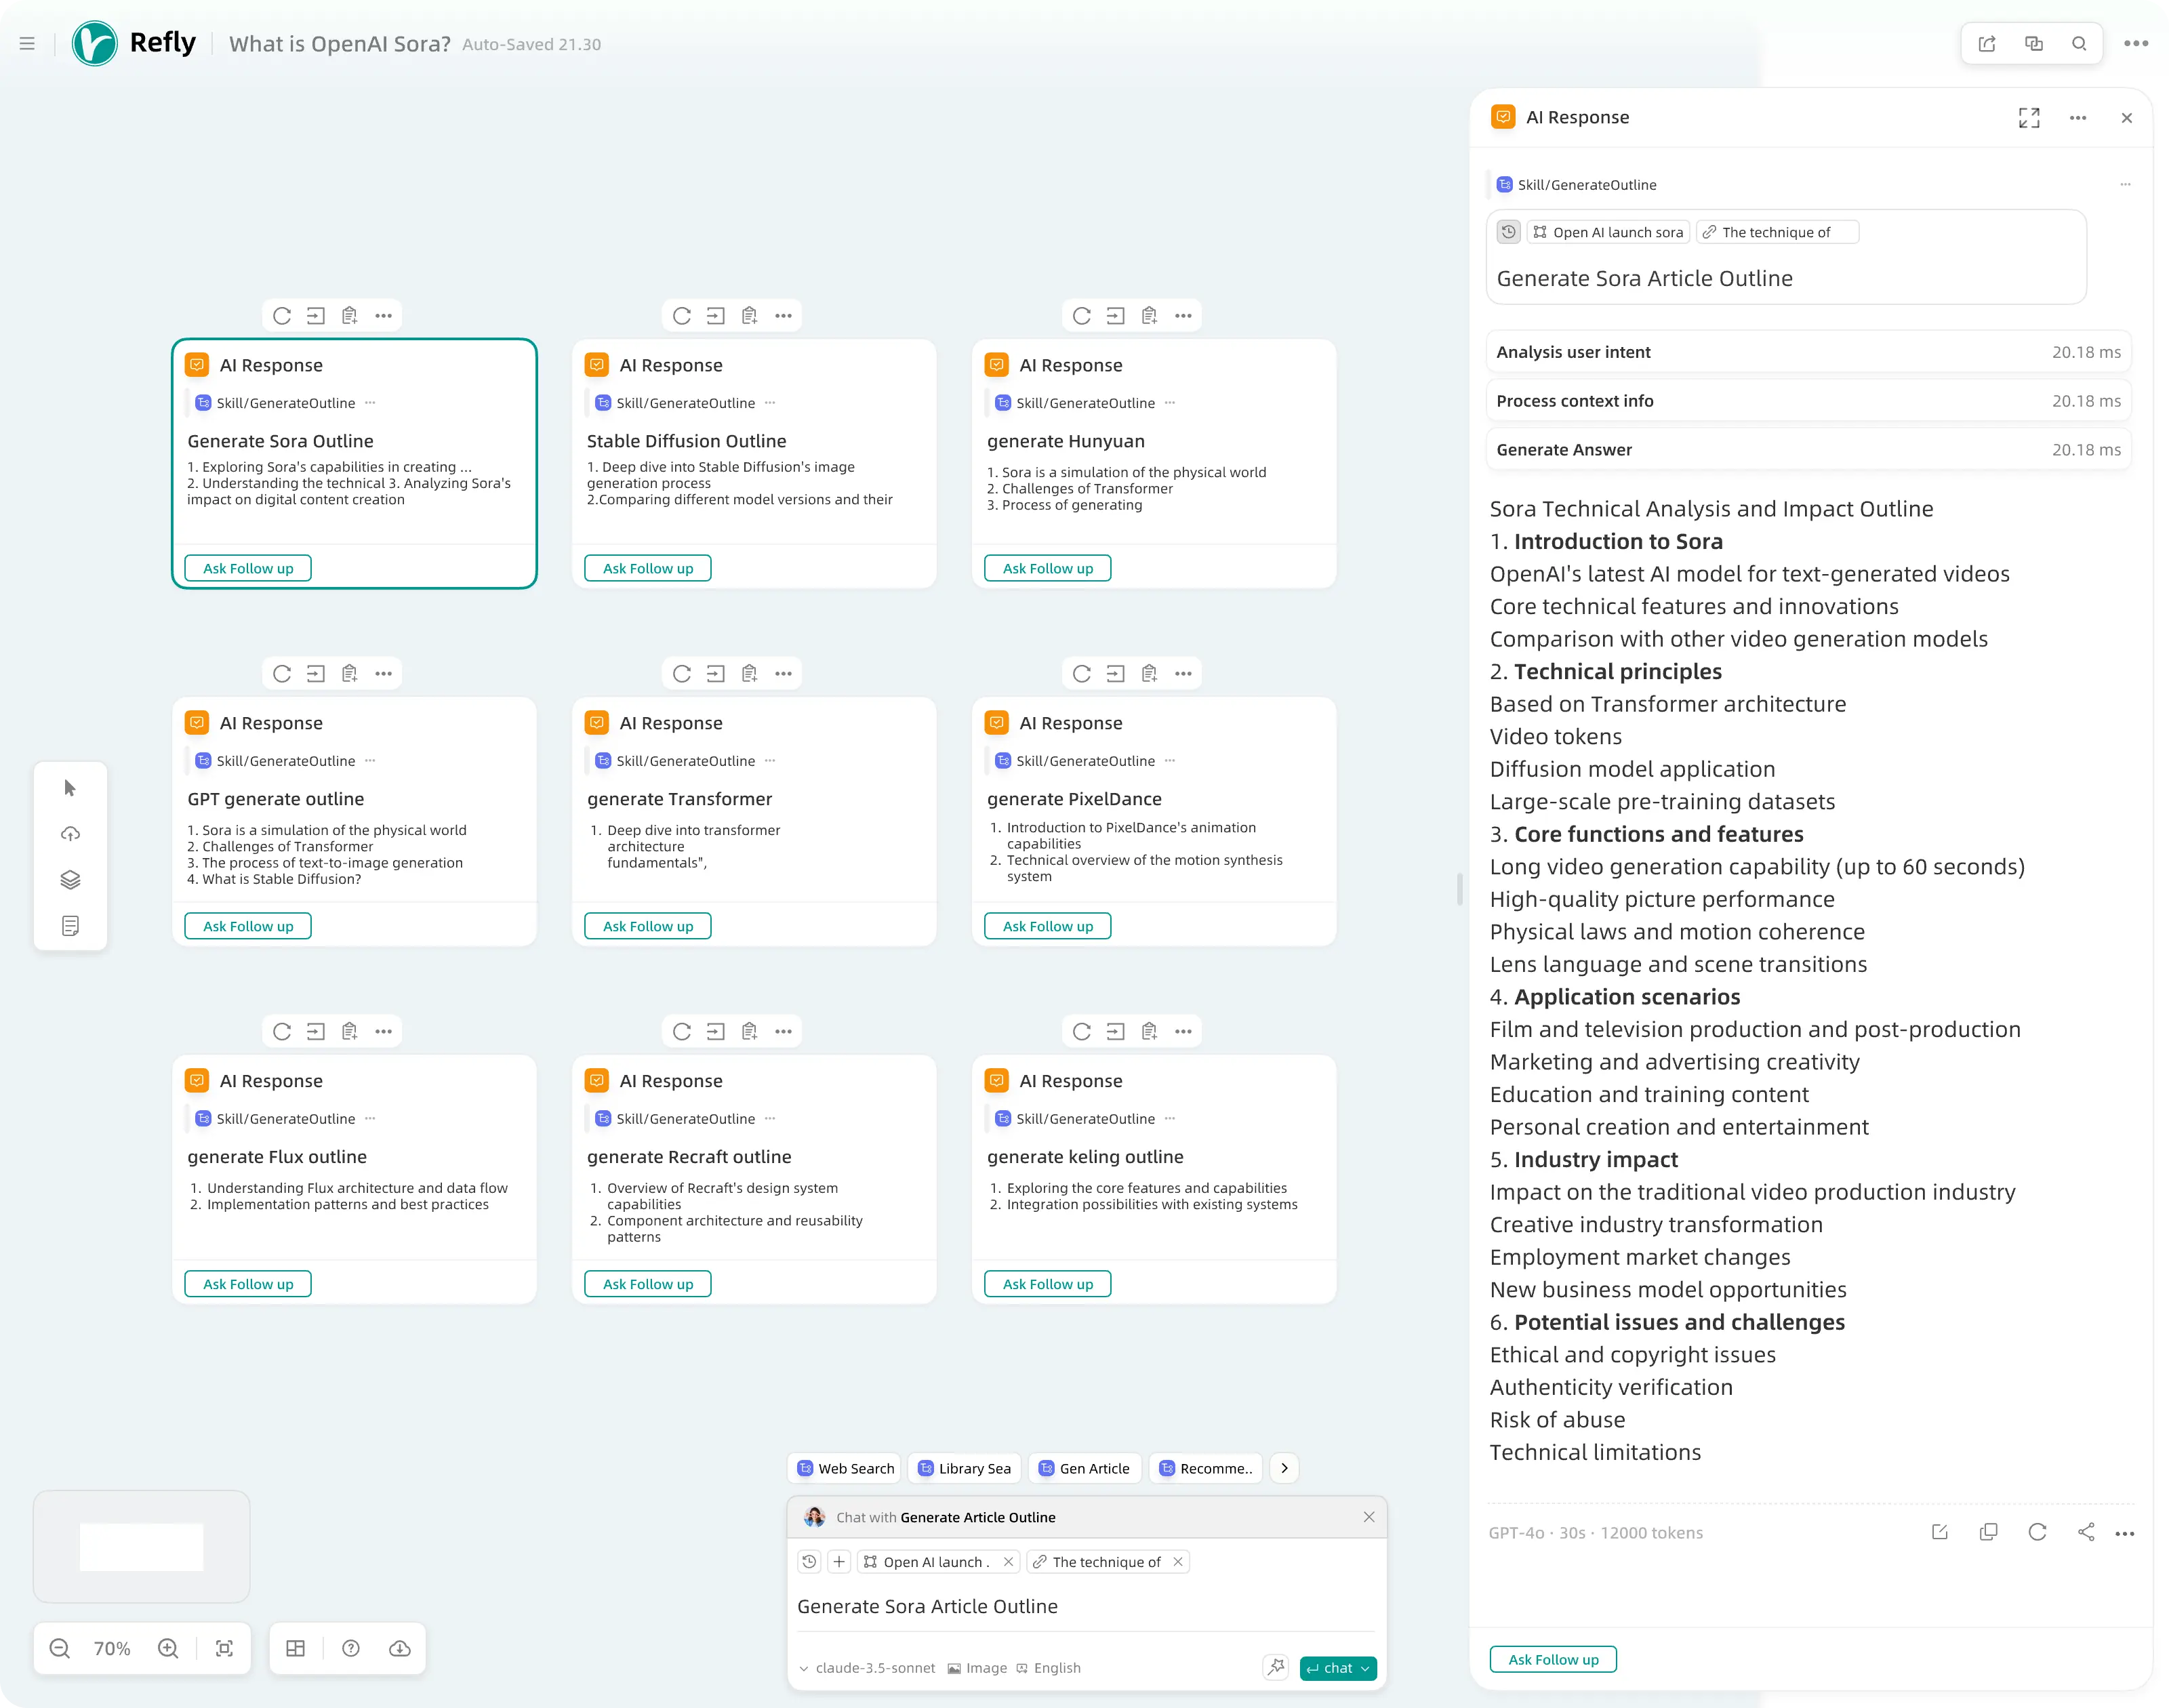Expand more skills with the right chevron arrow

click(x=1284, y=1467)
